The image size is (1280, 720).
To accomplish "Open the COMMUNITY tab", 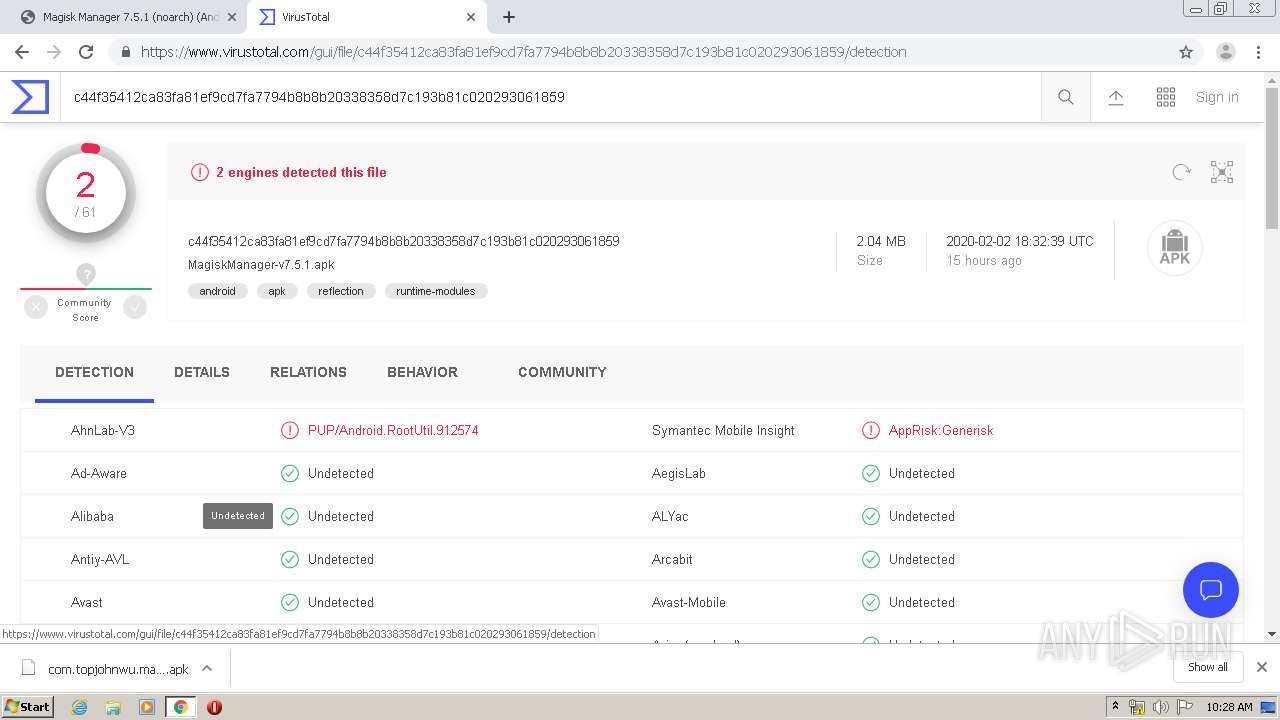I will click(562, 372).
